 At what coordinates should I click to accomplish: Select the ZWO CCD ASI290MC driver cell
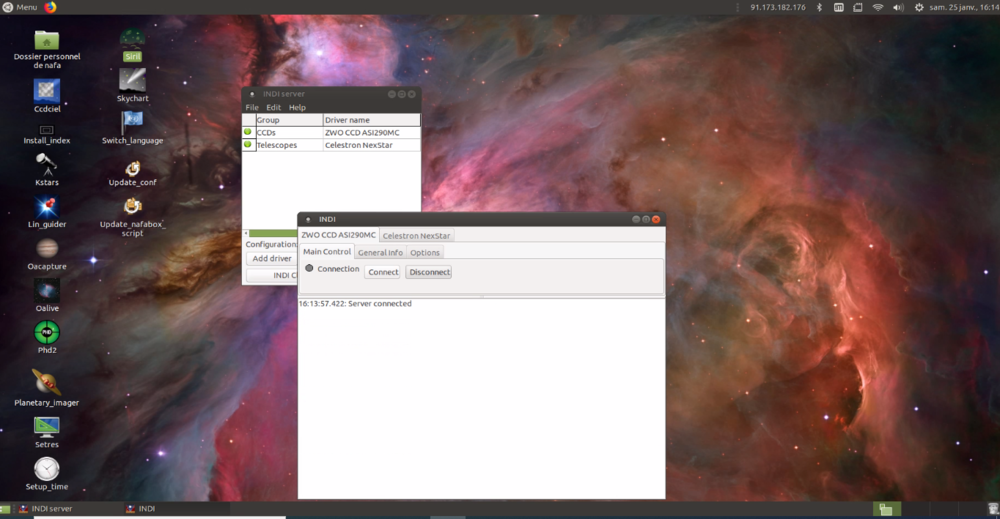[371, 133]
